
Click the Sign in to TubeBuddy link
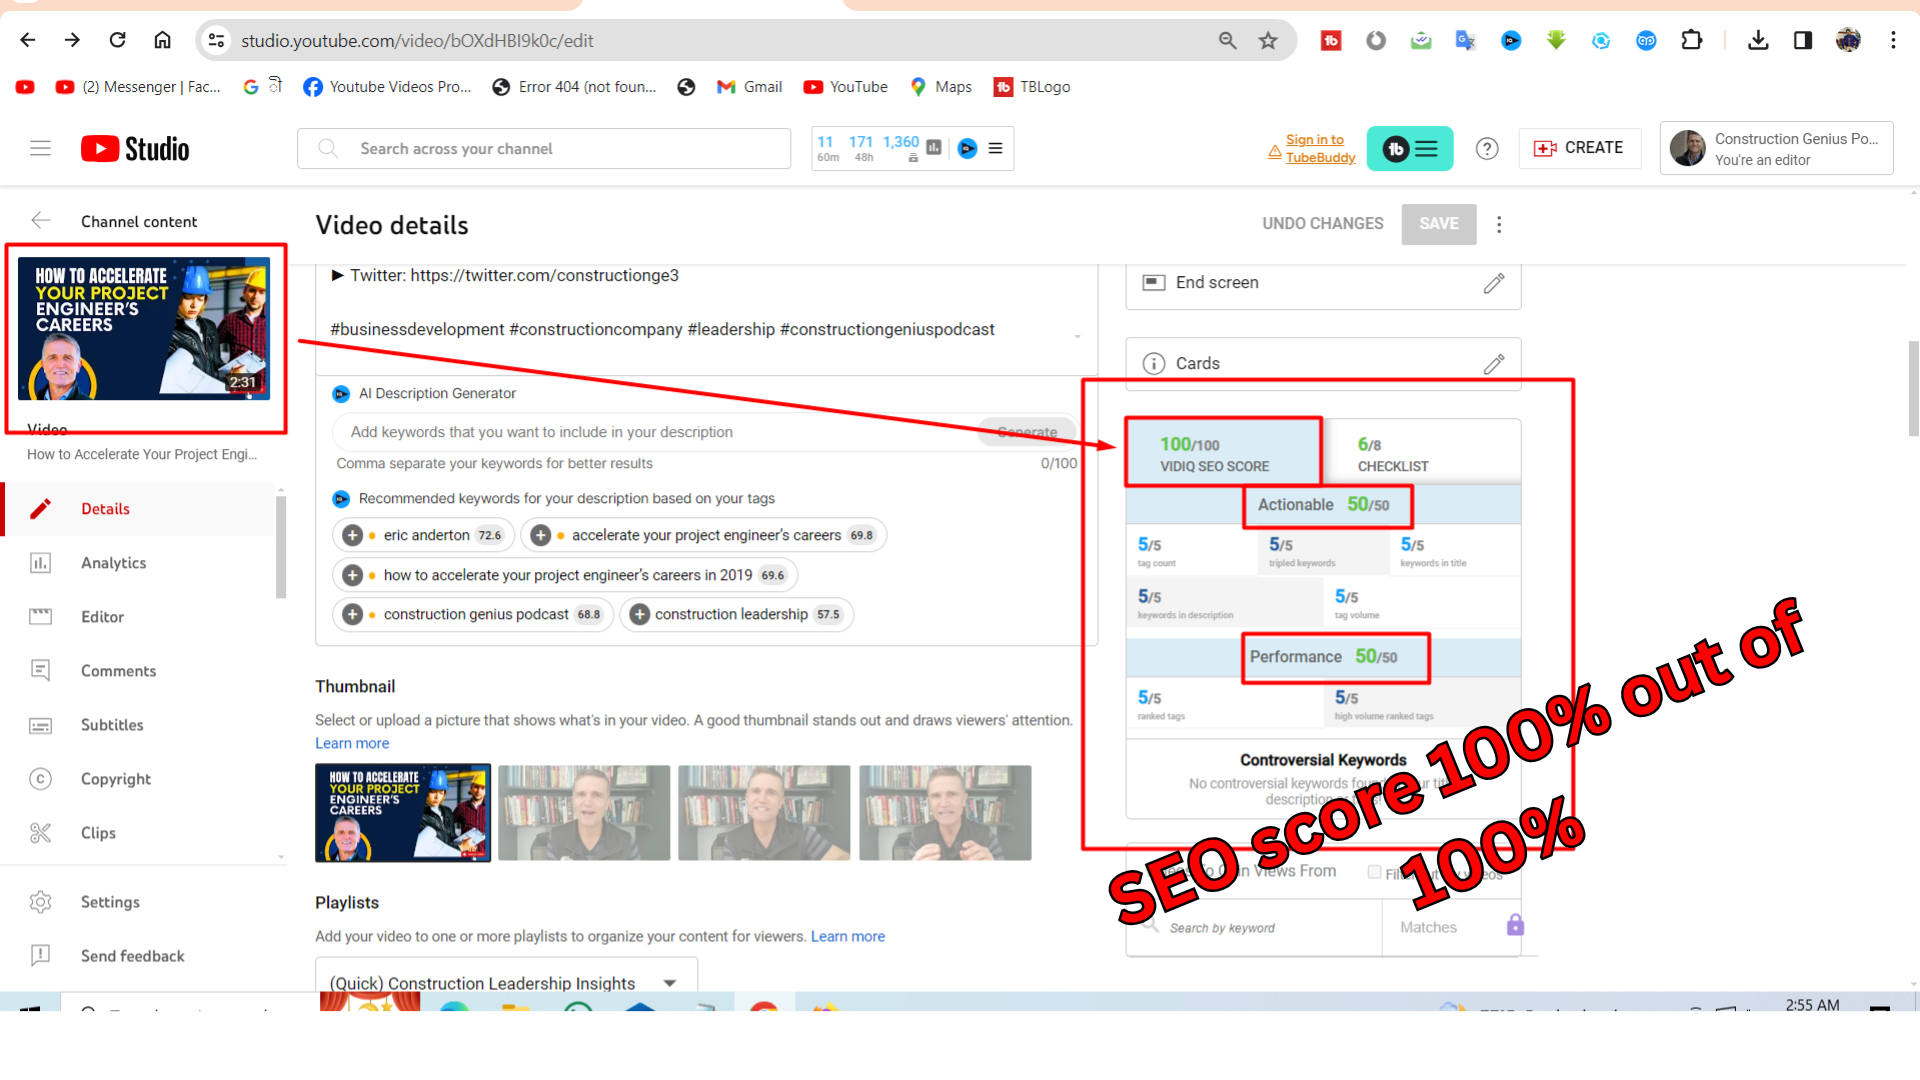point(1320,148)
